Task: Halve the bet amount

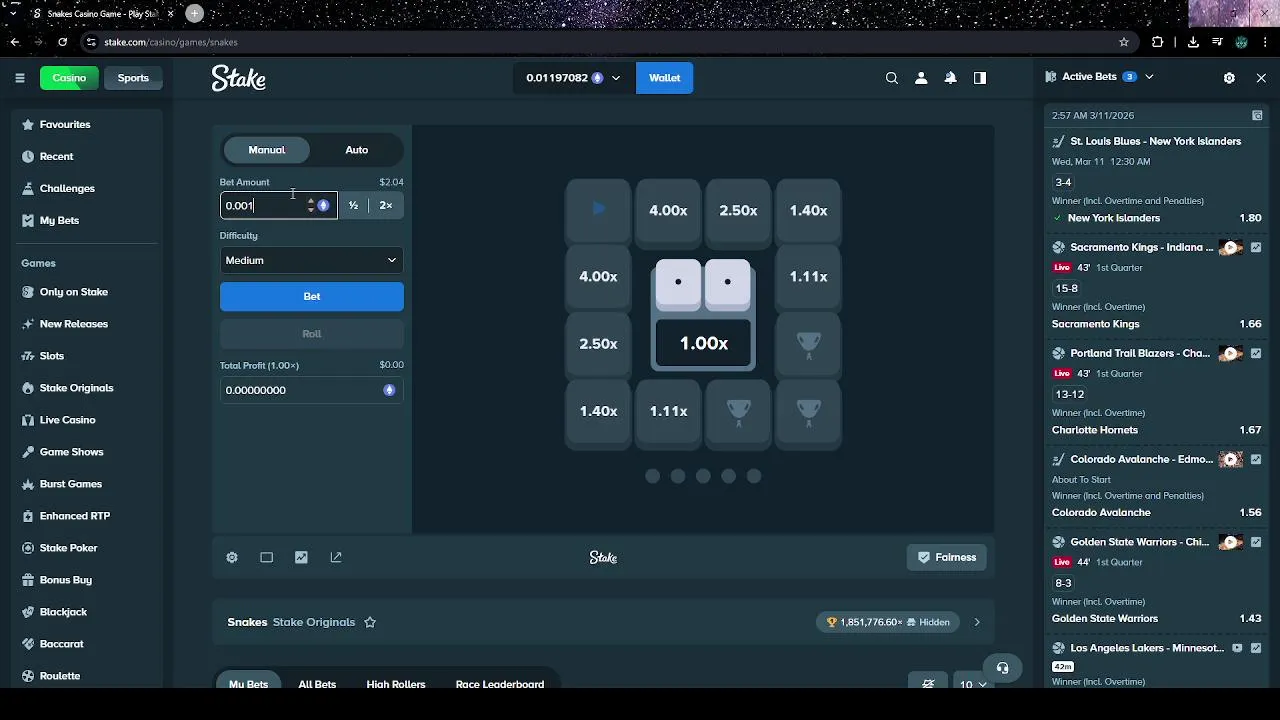Action: tap(353, 205)
